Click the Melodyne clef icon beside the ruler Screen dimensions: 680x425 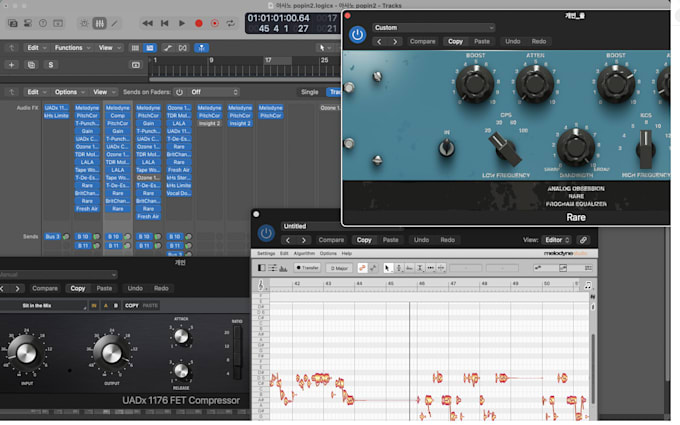pos(261,285)
